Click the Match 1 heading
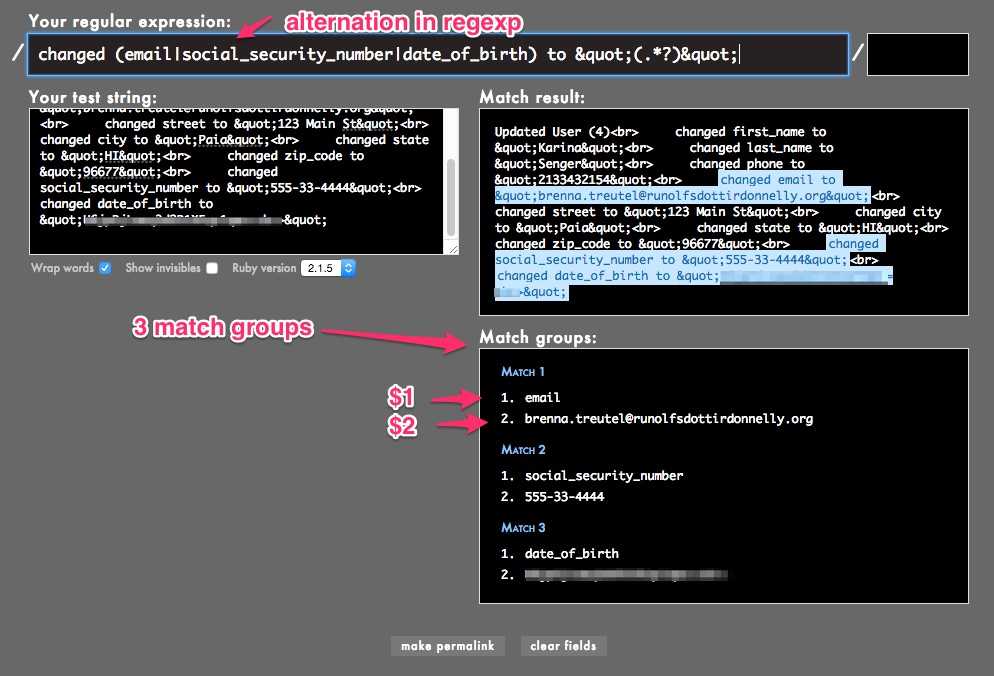994x676 pixels. click(x=523, y=372)
